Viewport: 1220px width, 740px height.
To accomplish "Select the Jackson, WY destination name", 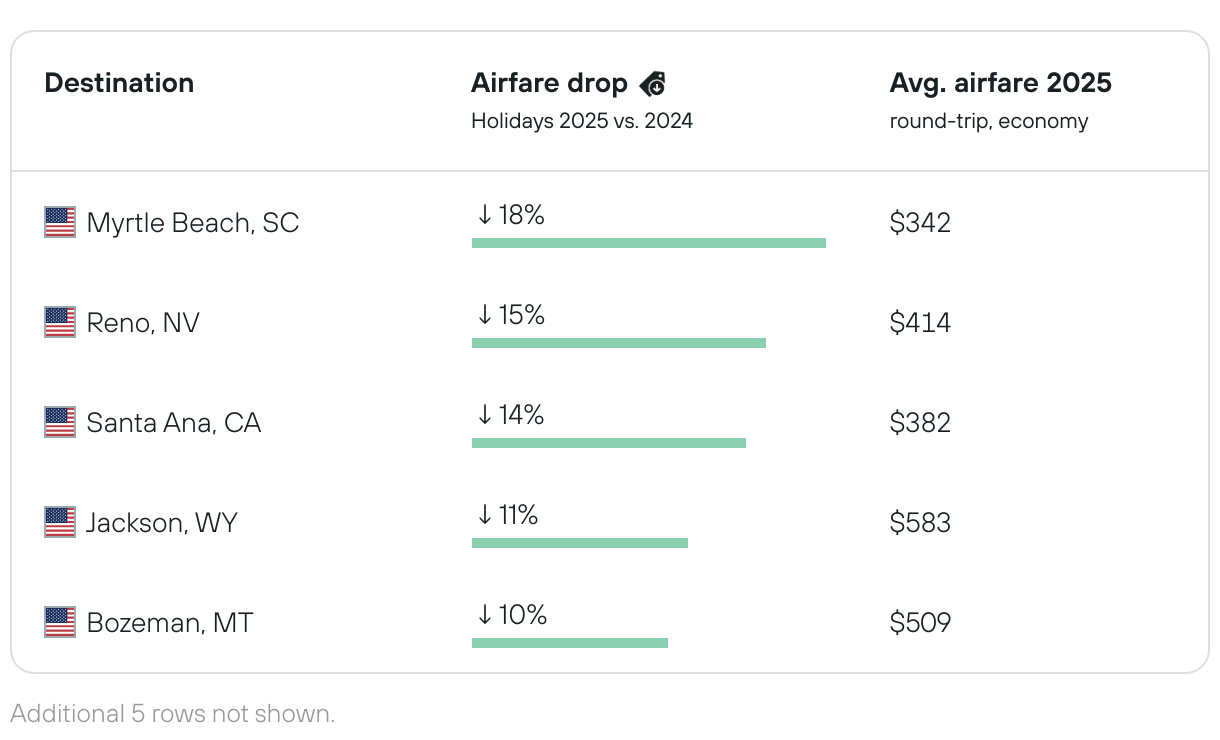I will click(x=162, y=522).
